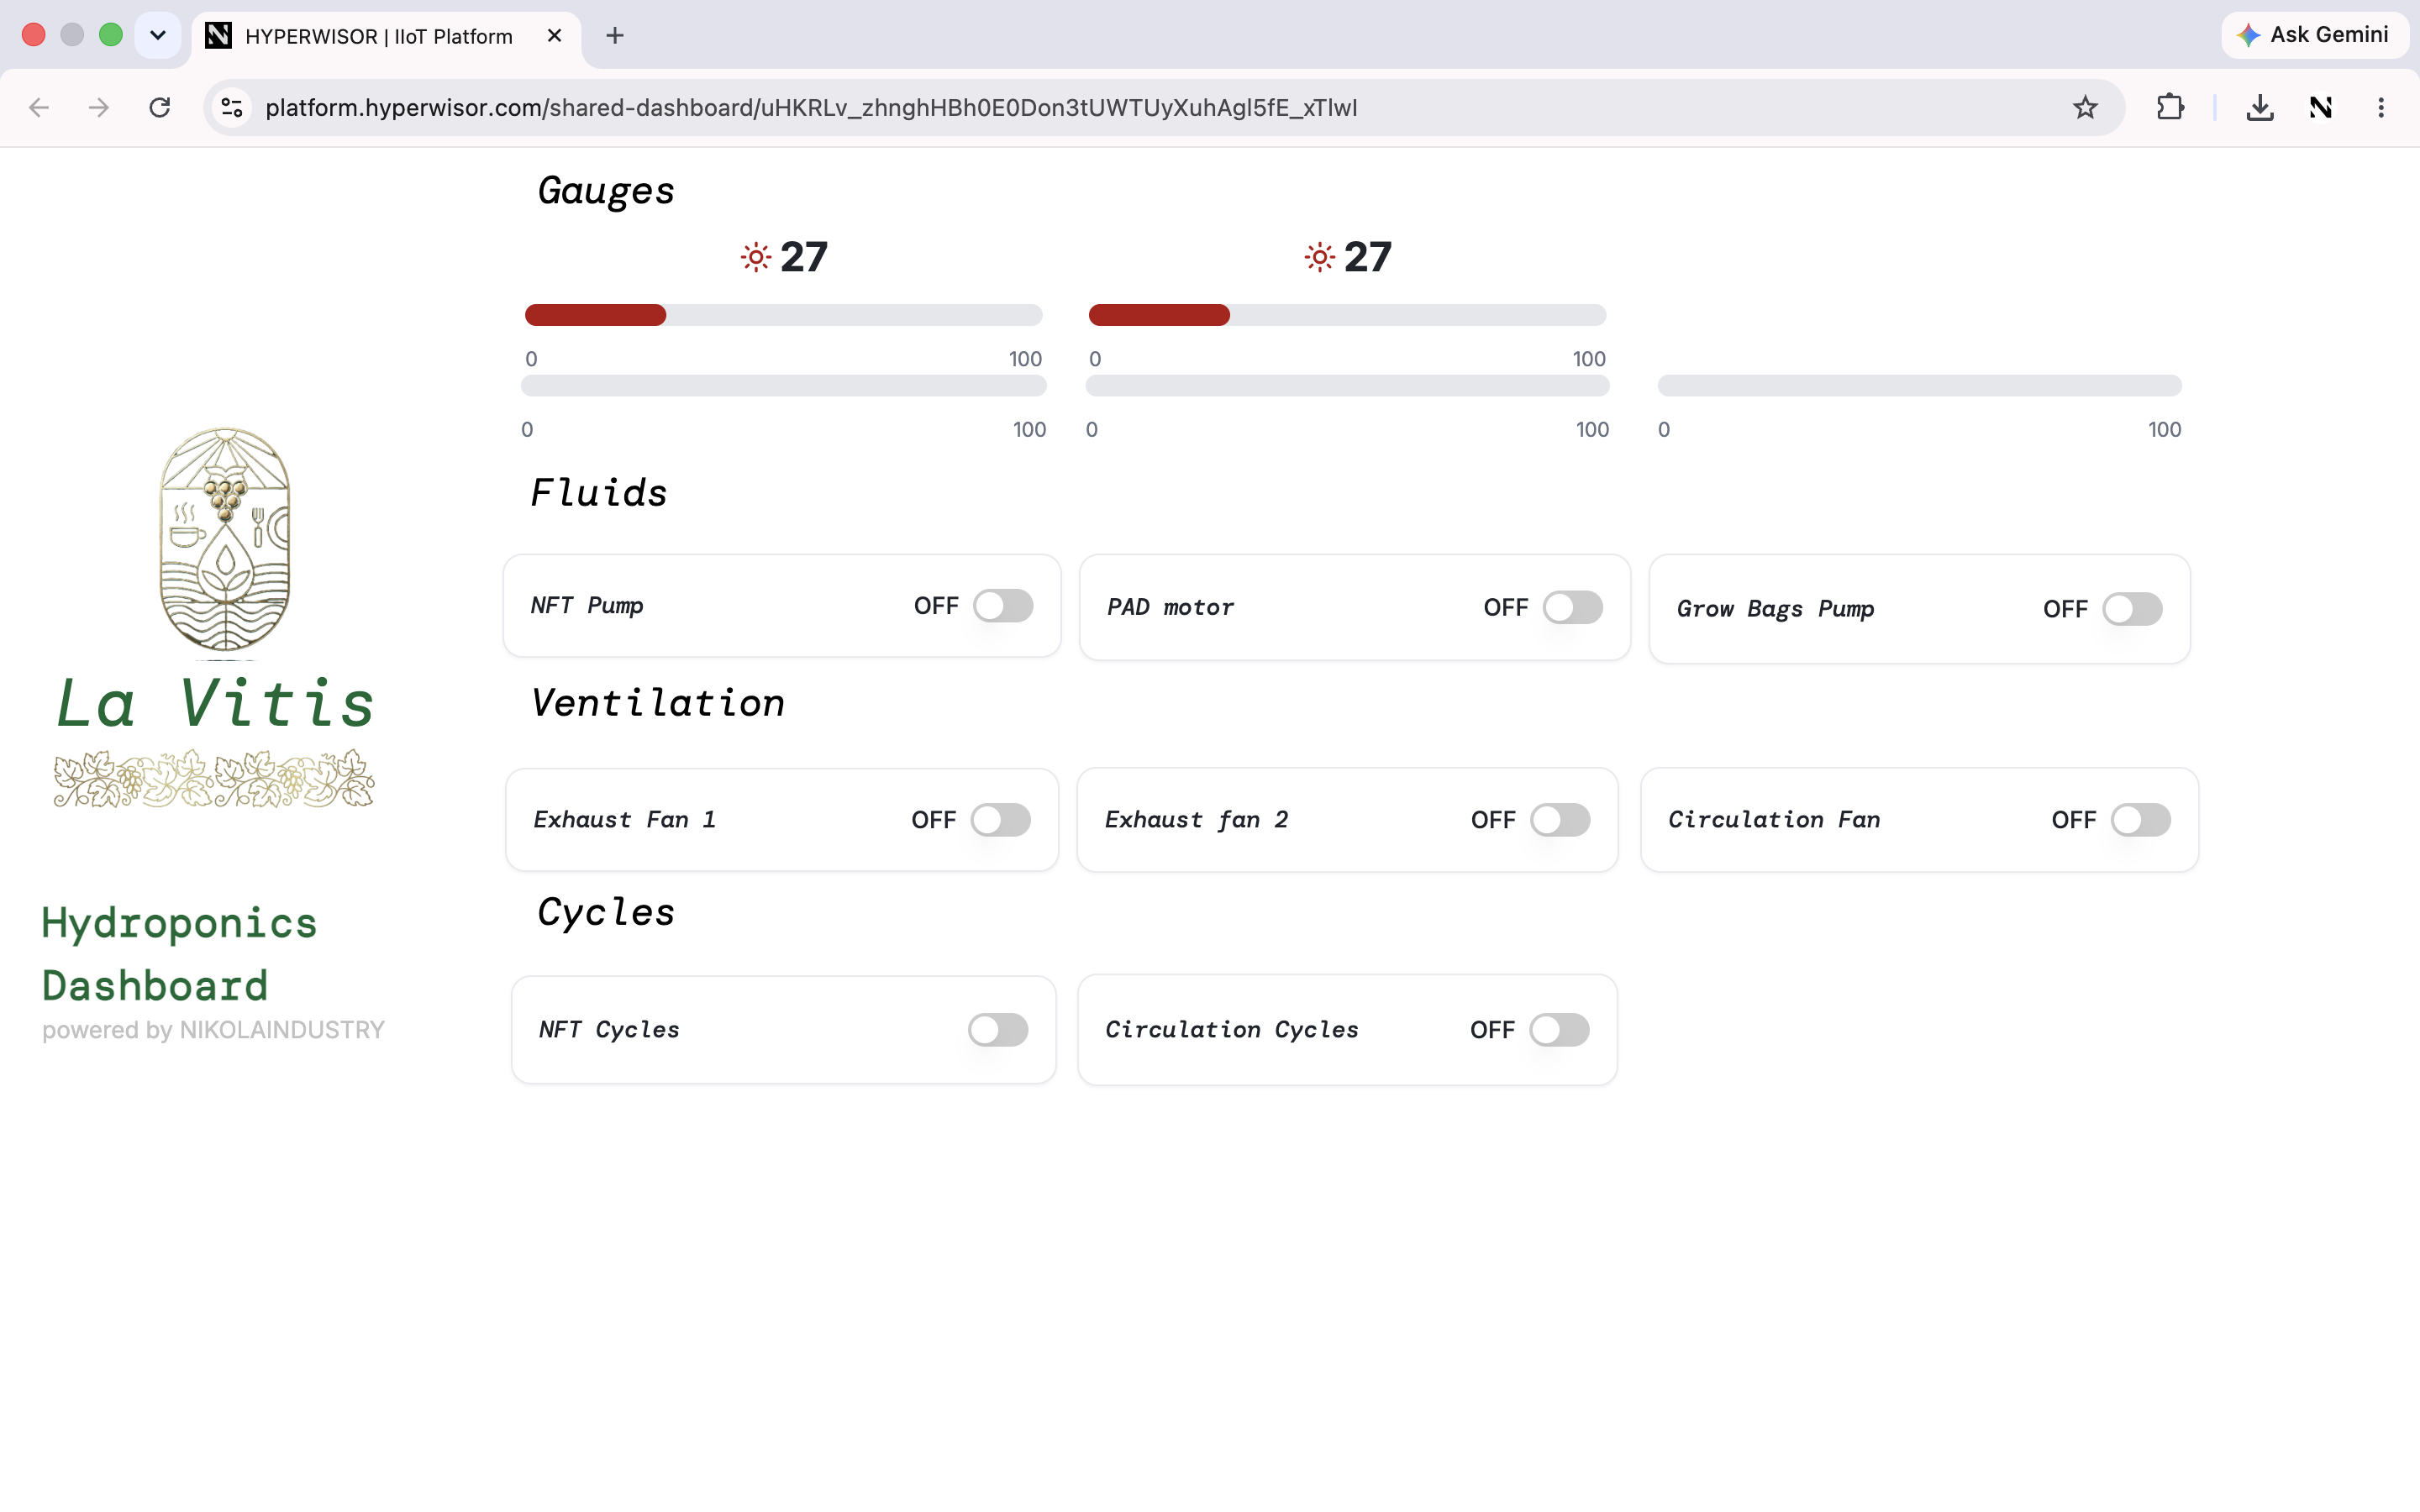
Task: Click the lower empty gauge bar under first gauge
Action: coord(784,385)
